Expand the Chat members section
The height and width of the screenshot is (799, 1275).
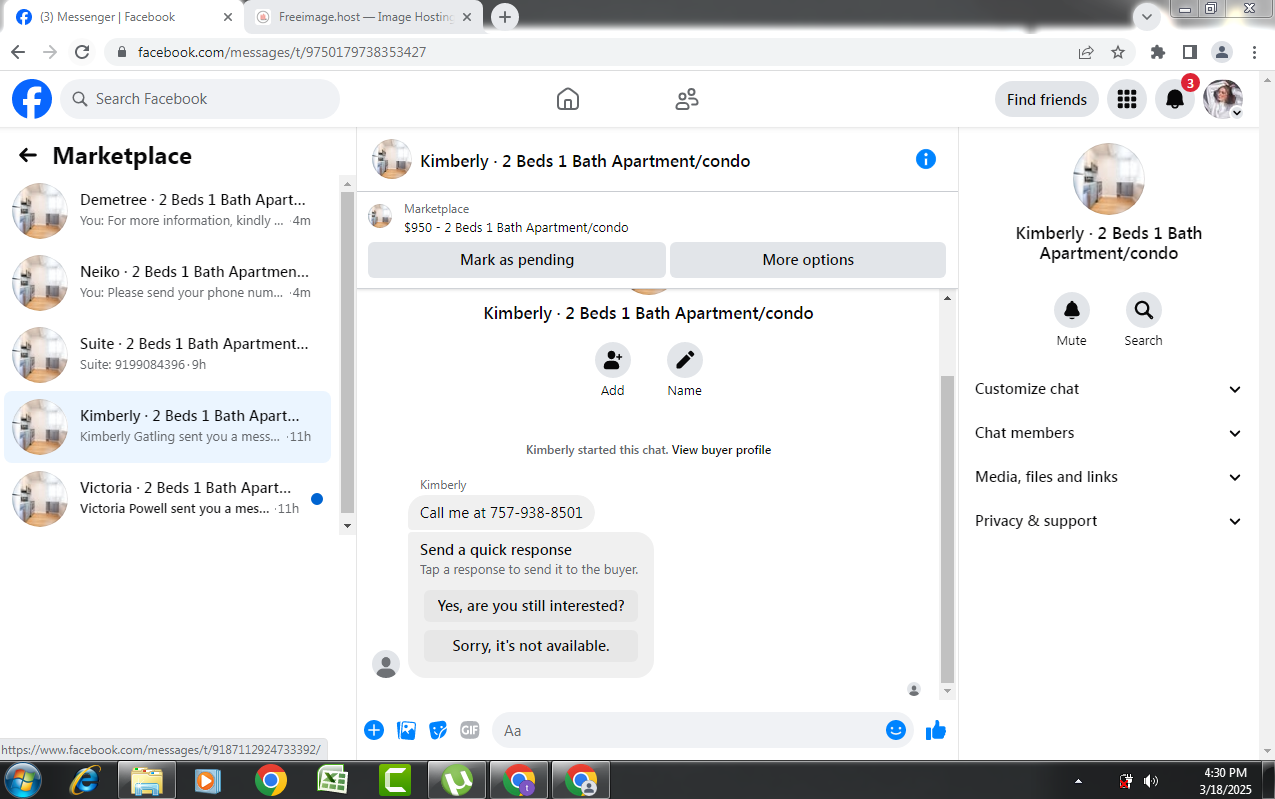coord(1108,433)
